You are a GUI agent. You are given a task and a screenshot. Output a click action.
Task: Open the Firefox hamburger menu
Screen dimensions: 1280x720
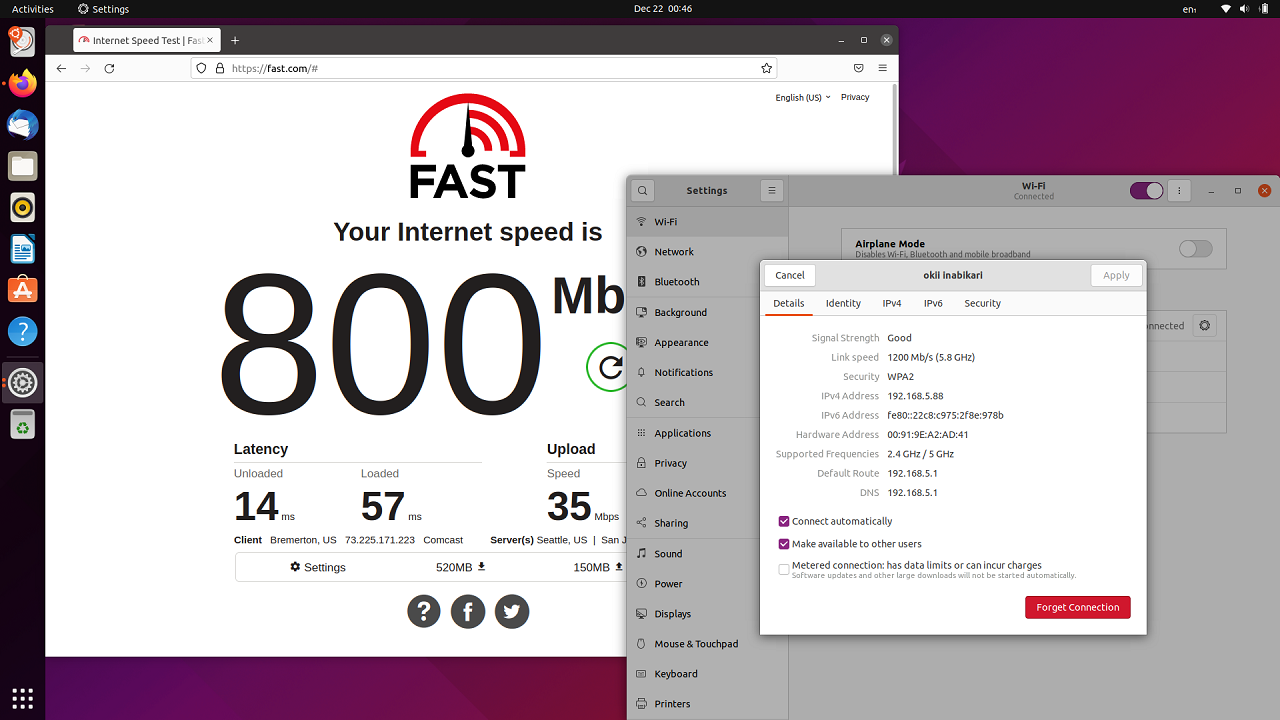click(x=882, y=68)
